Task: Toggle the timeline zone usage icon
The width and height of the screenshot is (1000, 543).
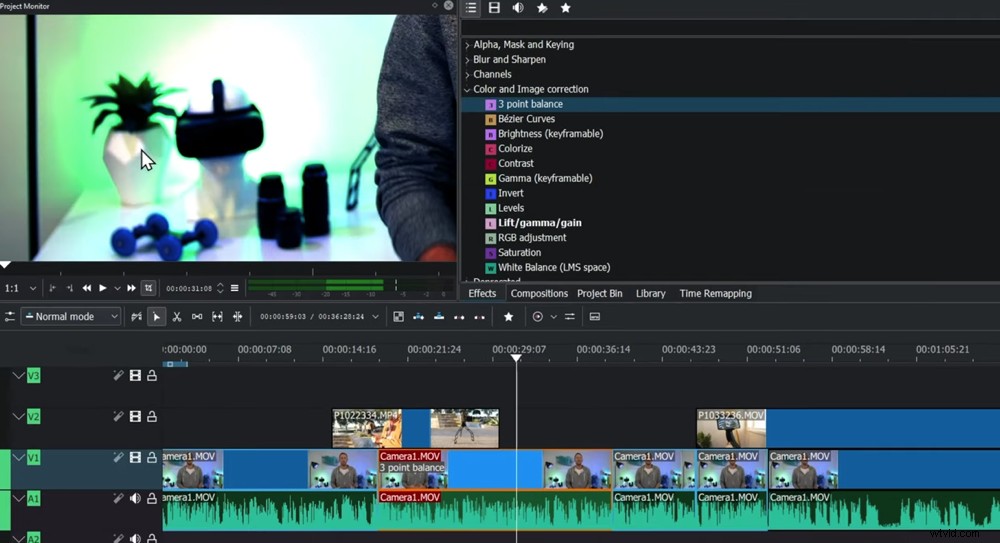Action: pos(398,316)
